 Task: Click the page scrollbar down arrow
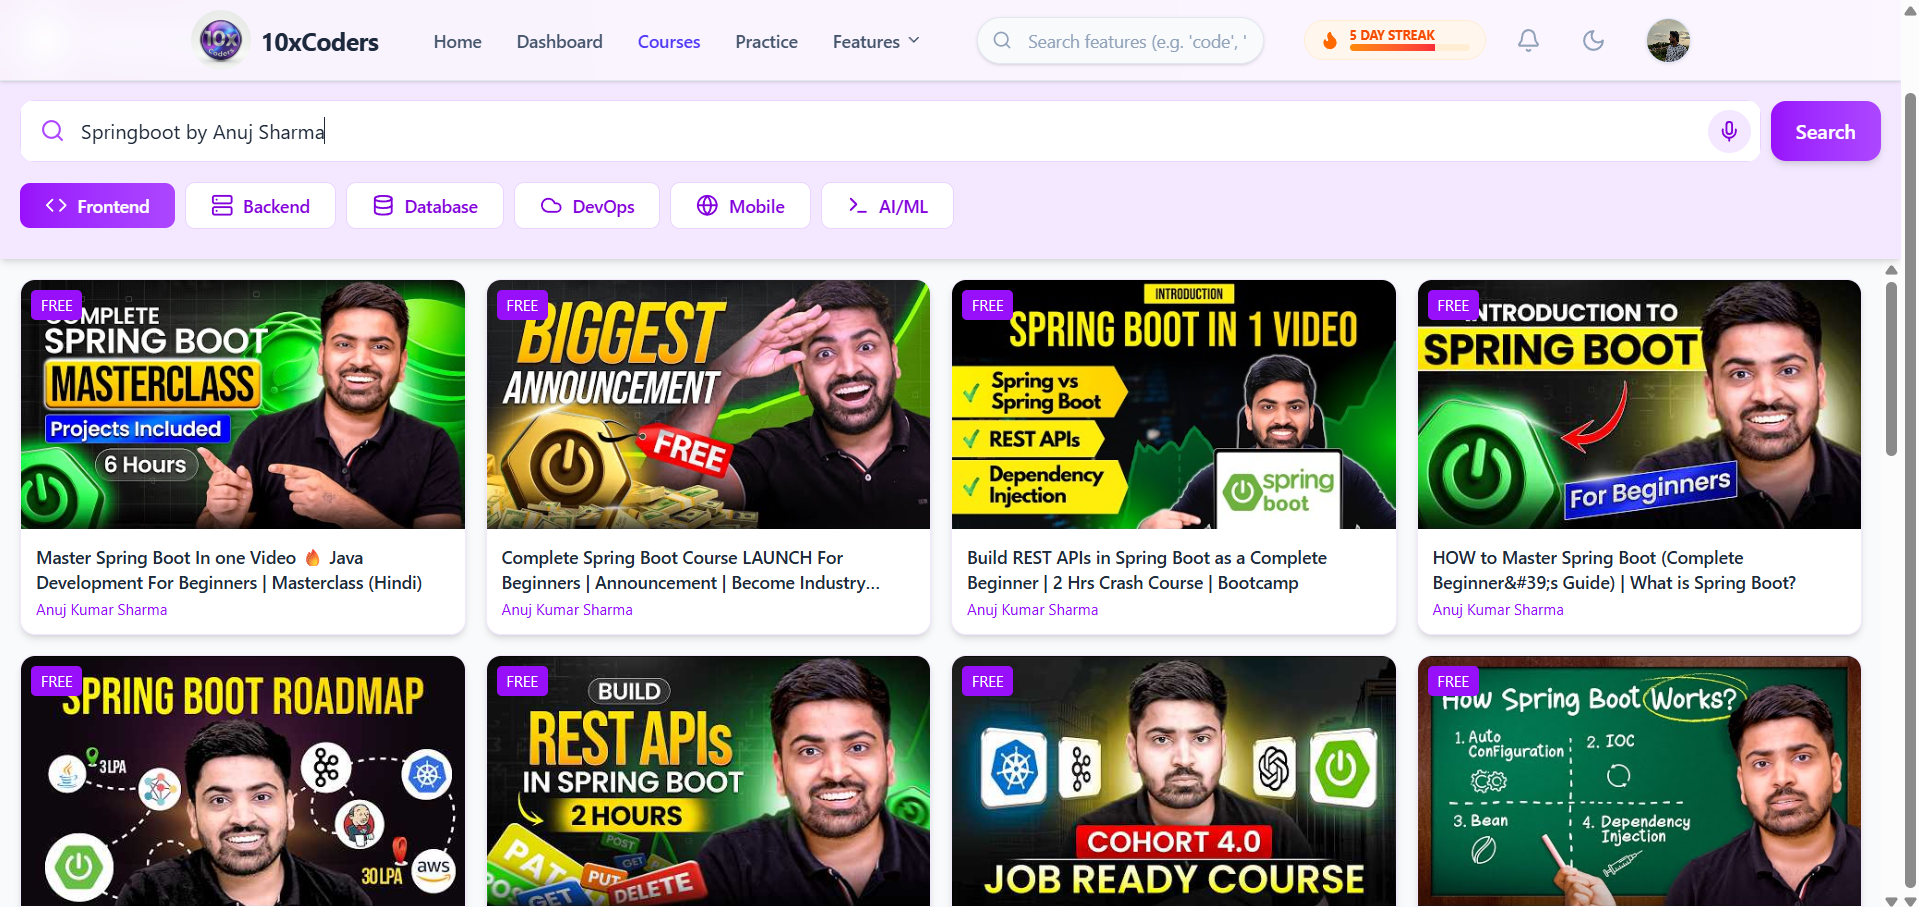pyautogui.click(x=1909, y=900)
